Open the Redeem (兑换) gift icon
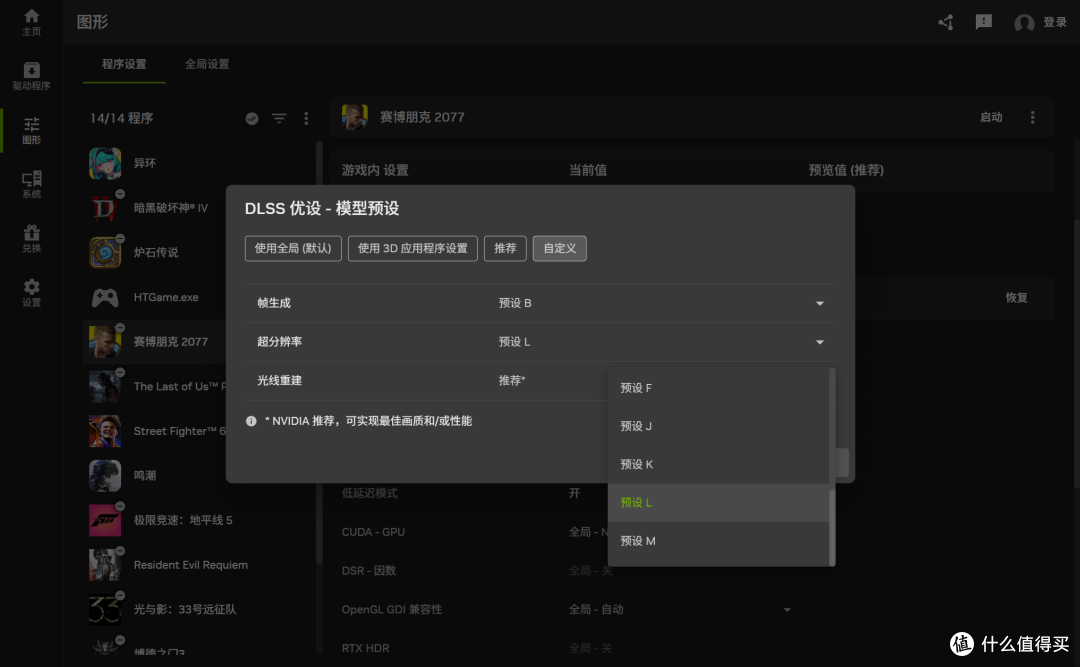 click(32, 238)
